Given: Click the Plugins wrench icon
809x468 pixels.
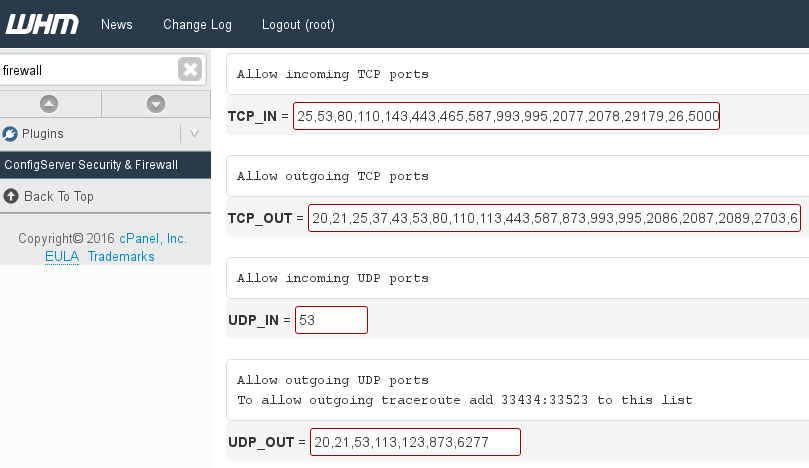Looking at the screenshot, I should [x=10, y=134].
